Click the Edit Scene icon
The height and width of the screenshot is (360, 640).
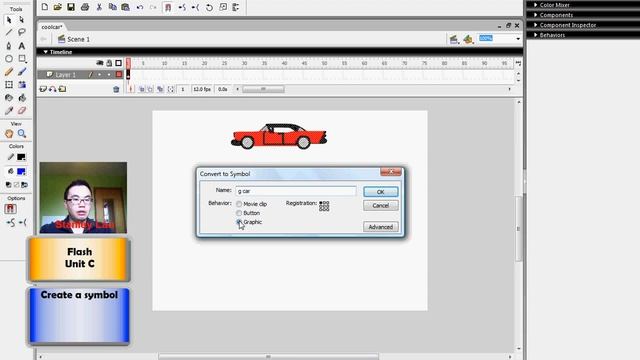pos(453,39)
